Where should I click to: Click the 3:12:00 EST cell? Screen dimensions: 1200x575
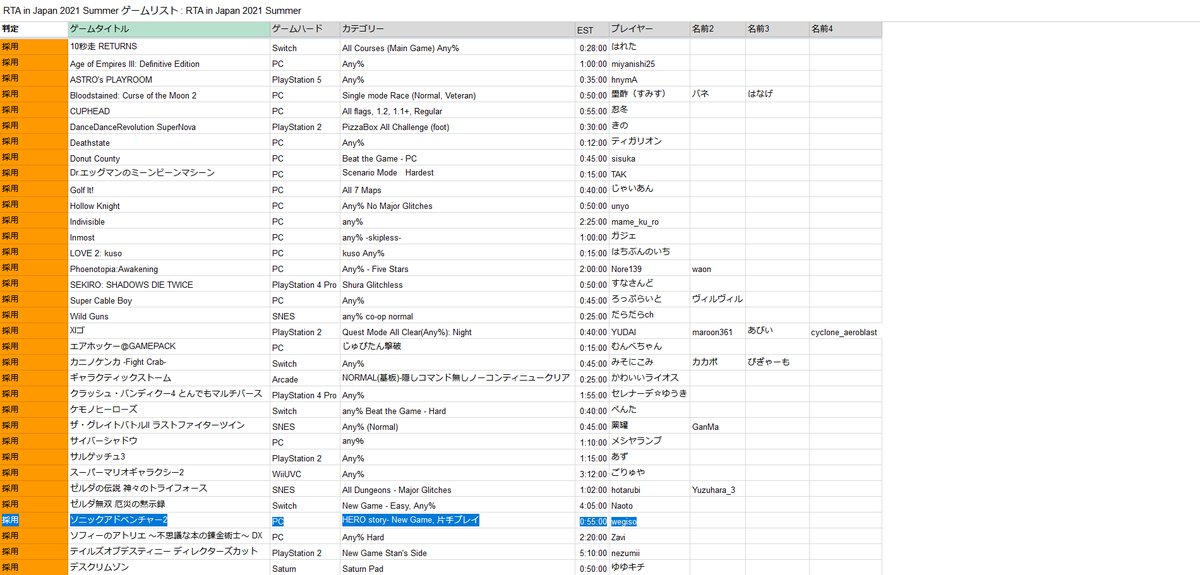coord(591,473)
